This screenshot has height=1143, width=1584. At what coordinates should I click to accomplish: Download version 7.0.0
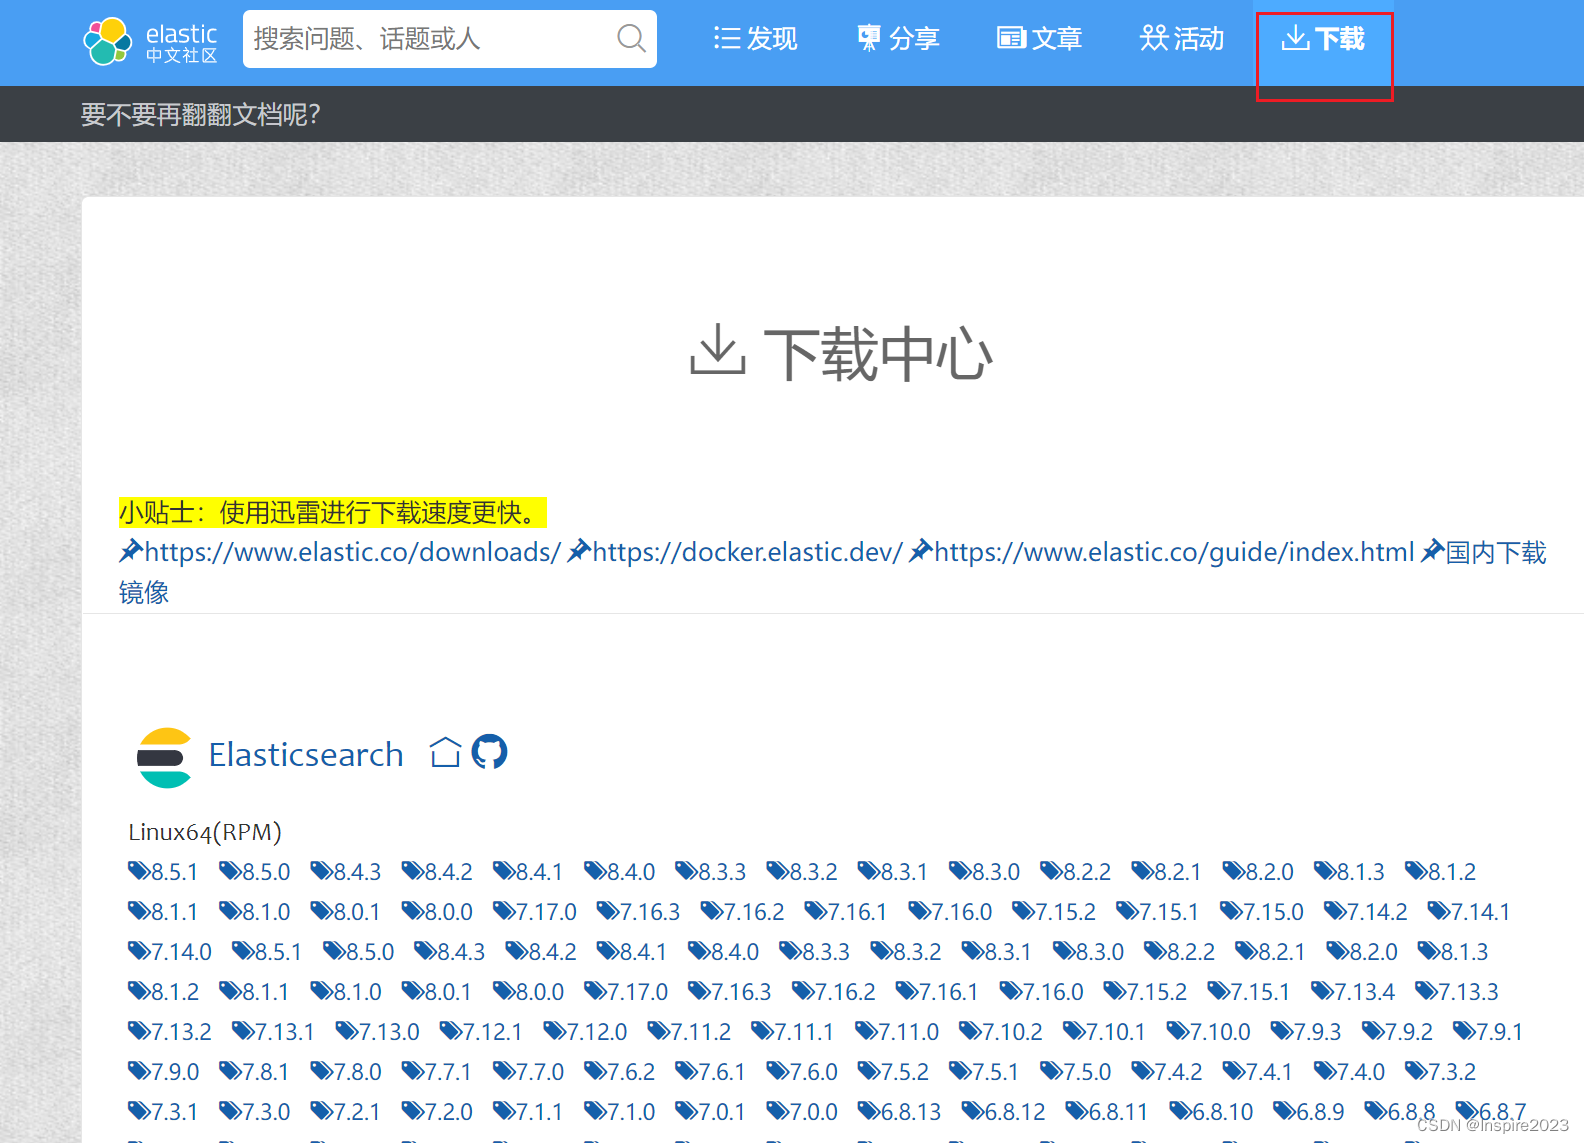(802, 1112)
